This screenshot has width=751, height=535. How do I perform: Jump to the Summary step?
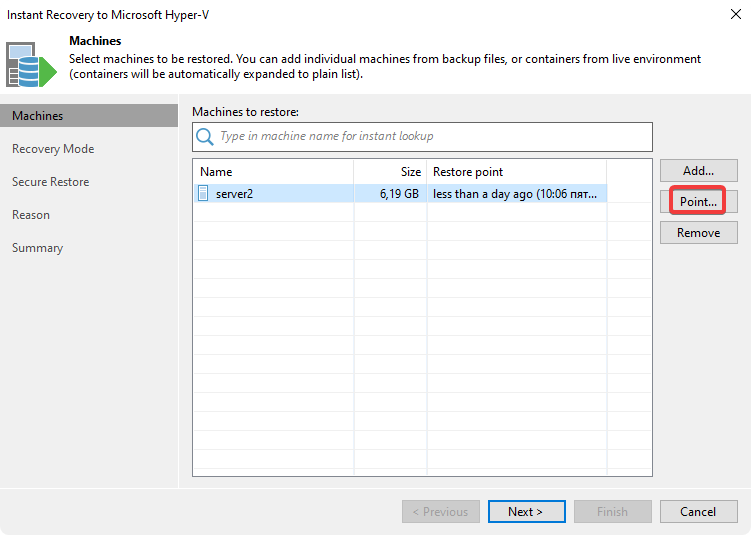[x=37, y=248]
